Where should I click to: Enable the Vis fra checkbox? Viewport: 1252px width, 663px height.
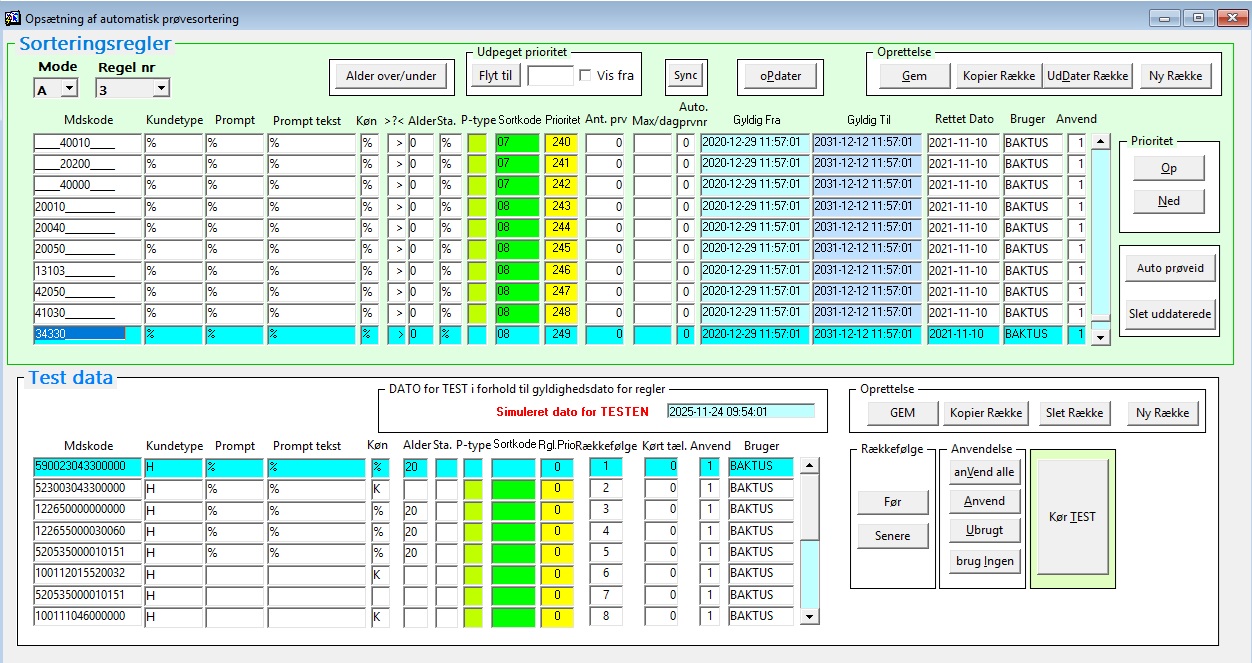(585, 76)
